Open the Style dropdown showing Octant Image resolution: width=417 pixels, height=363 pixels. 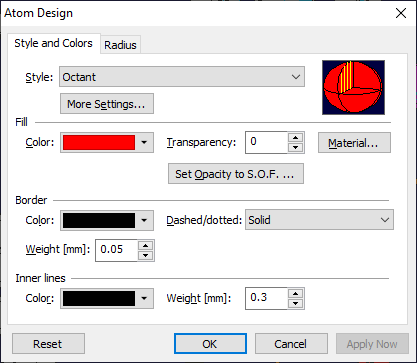(x=182, y=77)
